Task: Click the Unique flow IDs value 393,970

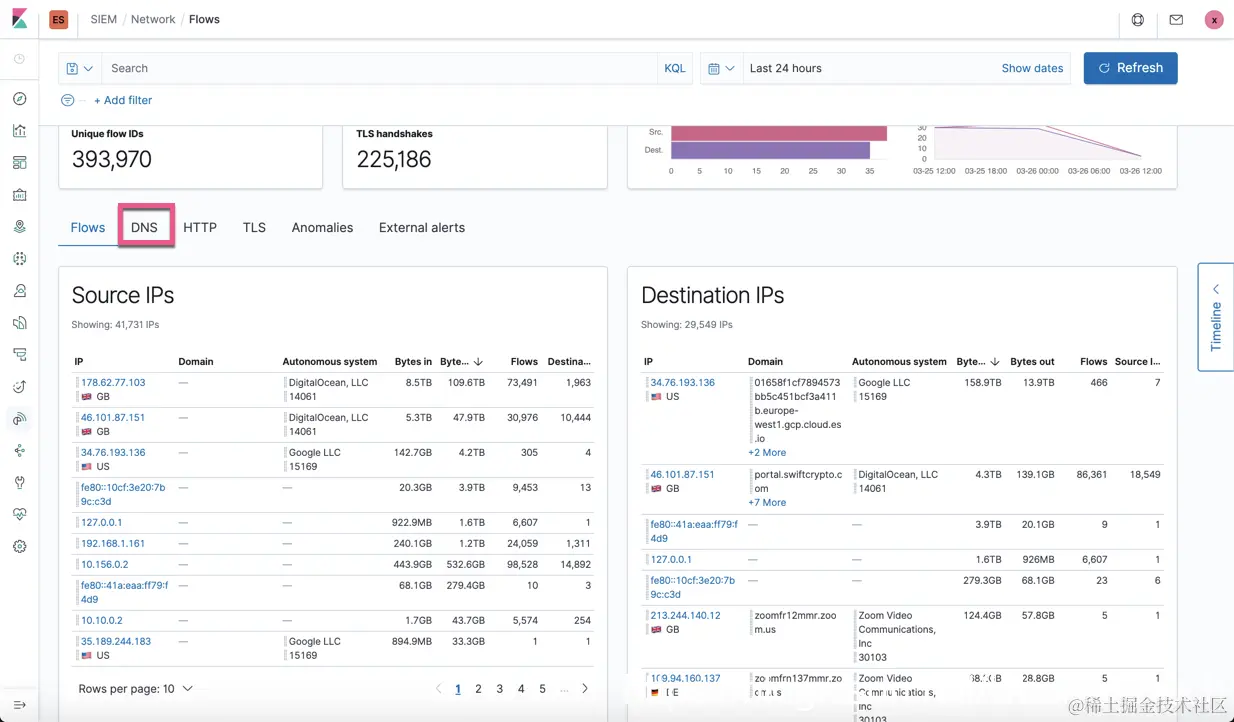Action: (112, 159)
